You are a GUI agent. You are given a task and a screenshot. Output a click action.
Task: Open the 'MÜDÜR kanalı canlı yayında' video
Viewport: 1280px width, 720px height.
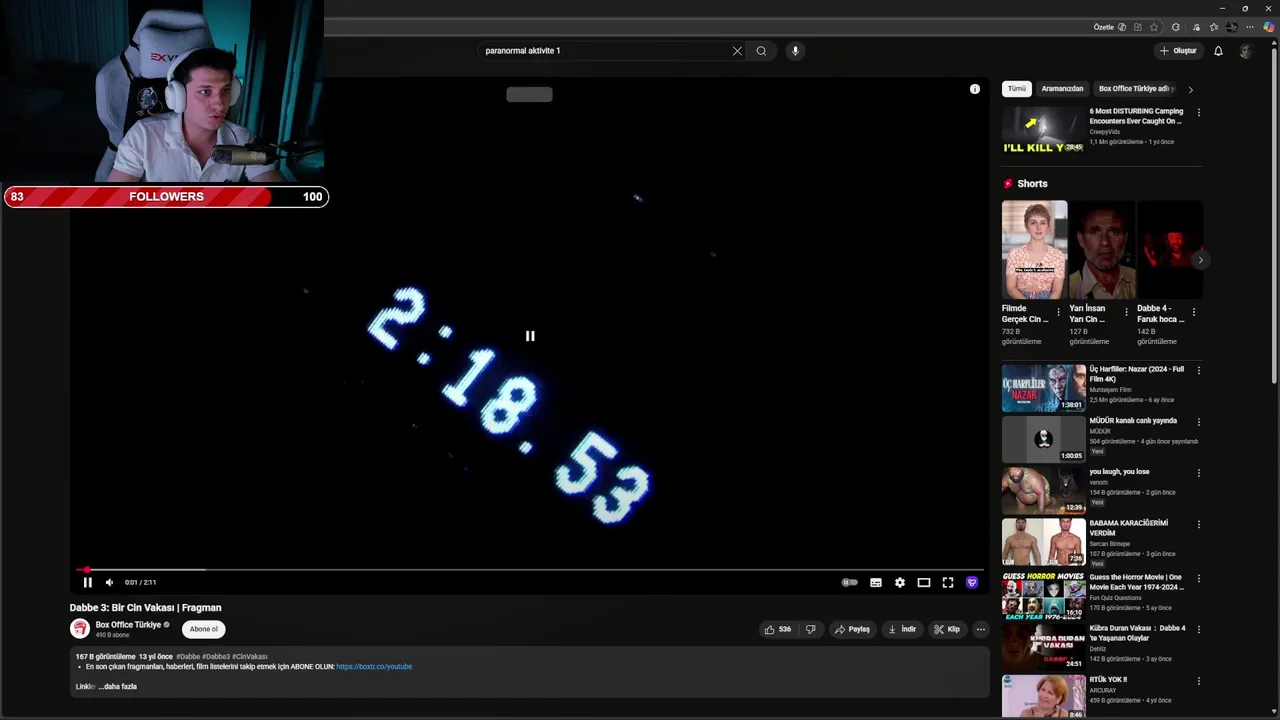(1044, 439)
